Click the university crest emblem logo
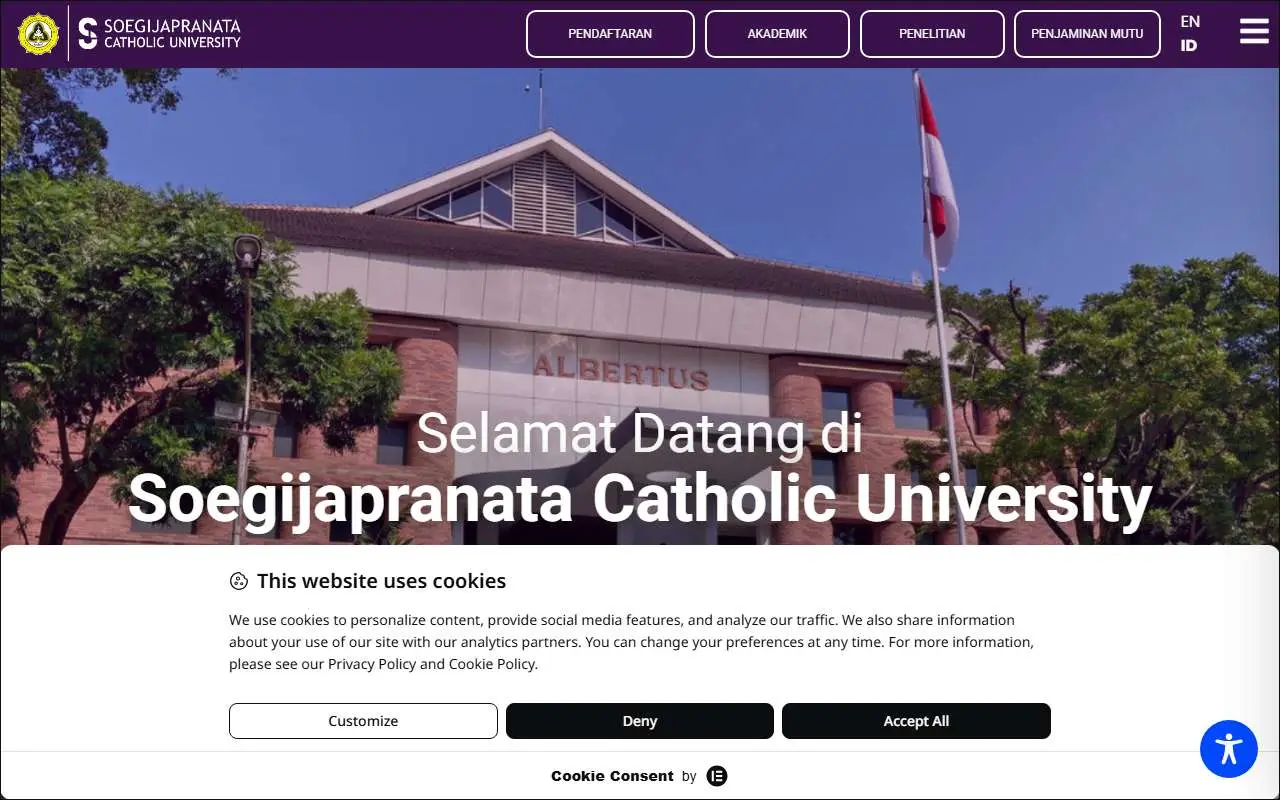 click(39, 33)
